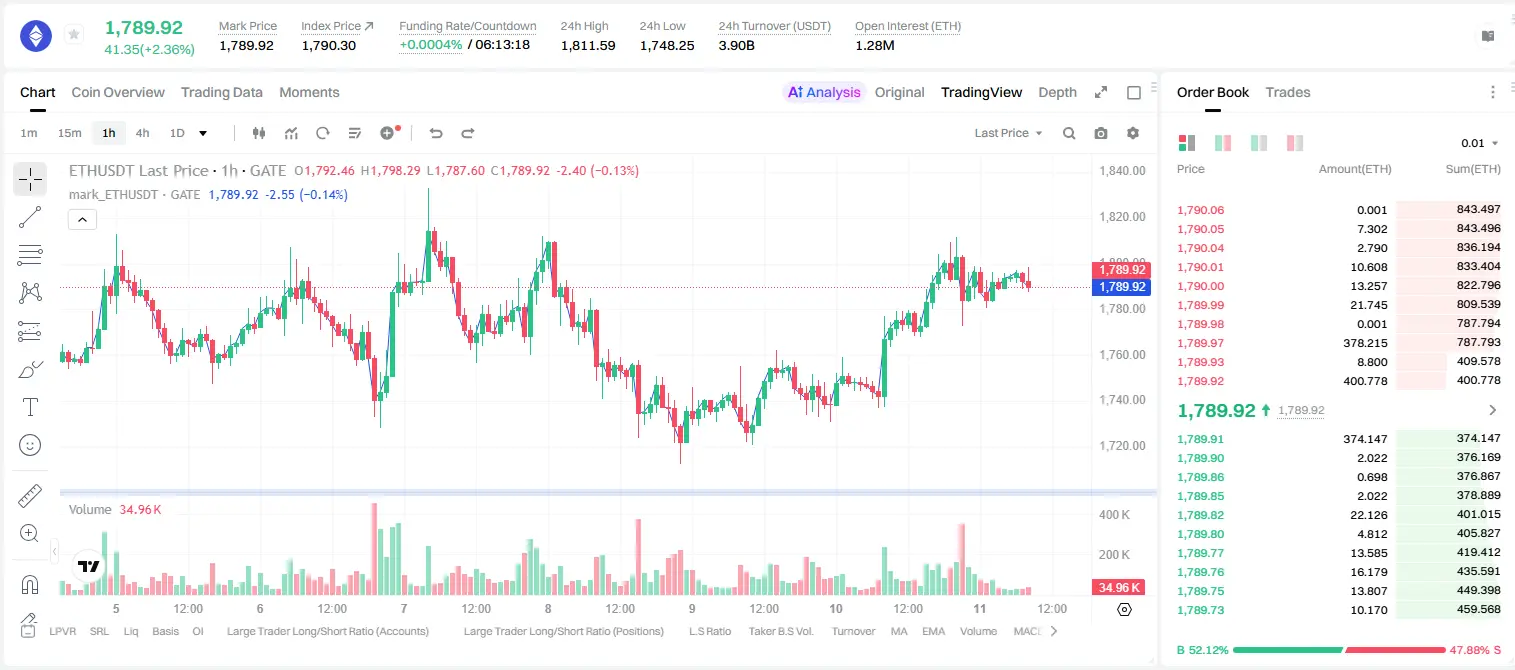Open the Last Price dropdown
1515x670 pixels.
[1008, 133]
